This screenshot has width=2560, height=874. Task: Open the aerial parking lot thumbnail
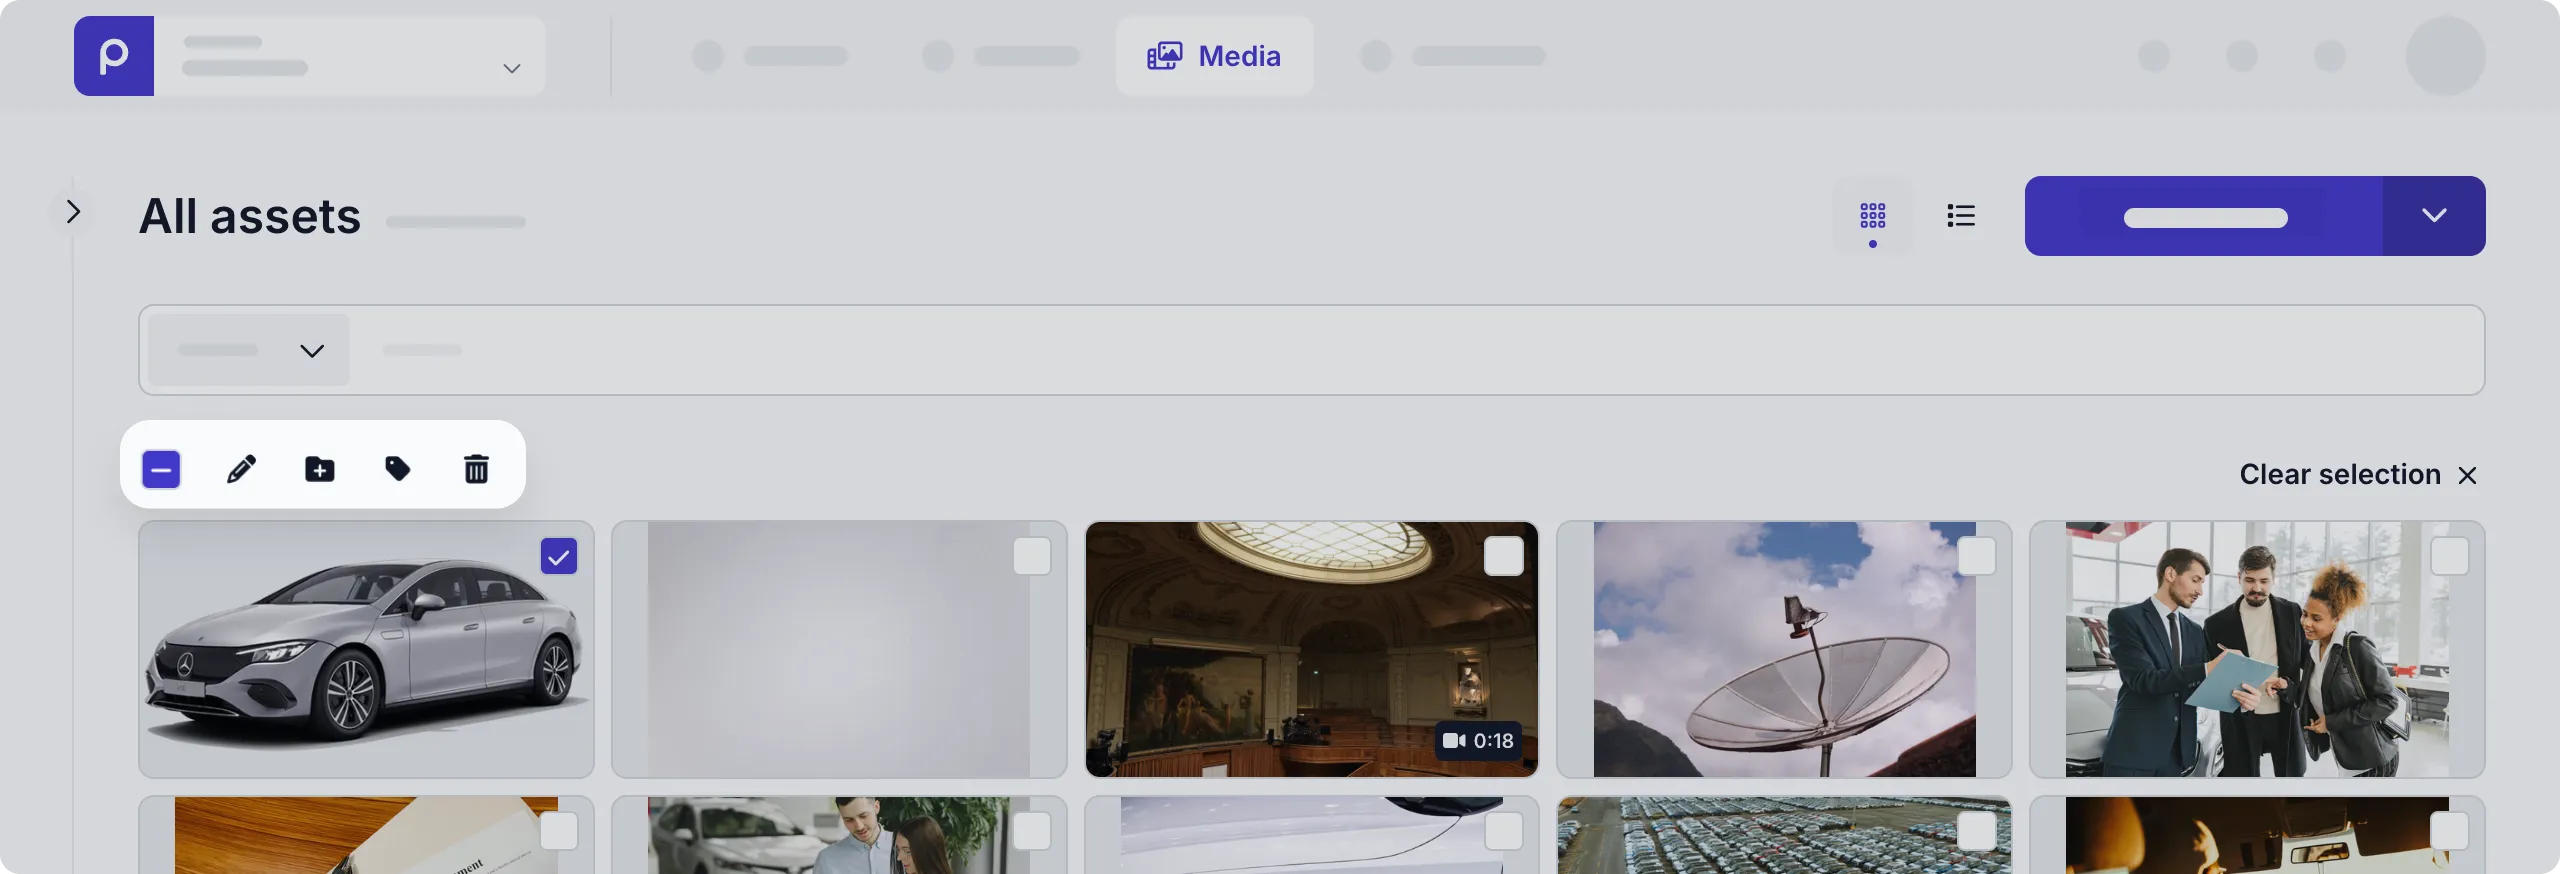(1784, 836)
